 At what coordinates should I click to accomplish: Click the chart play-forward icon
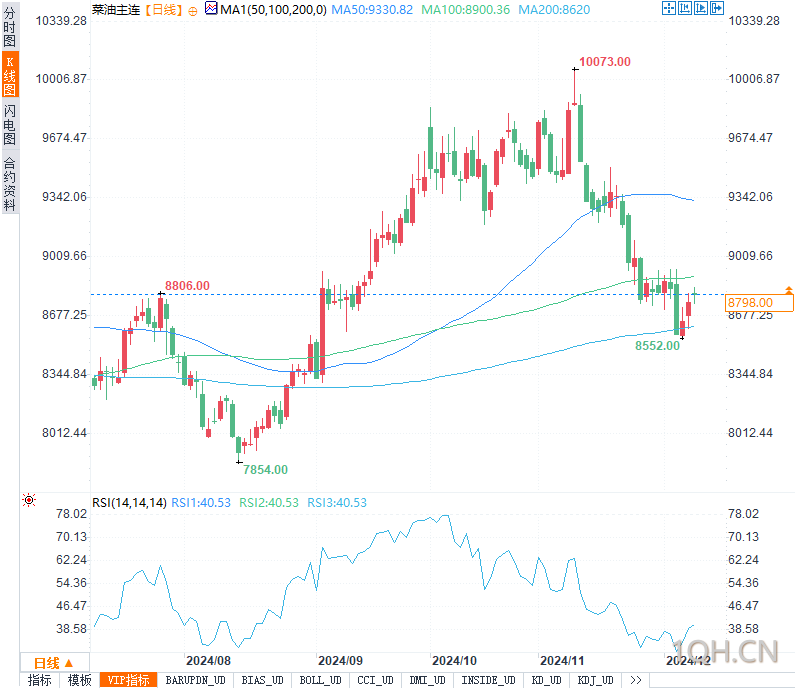tap(701, 8)
